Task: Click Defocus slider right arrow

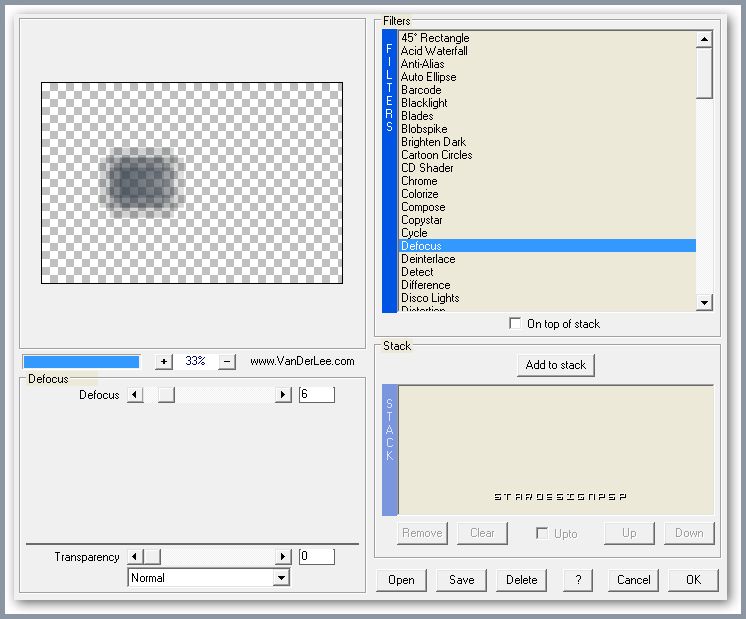Action: [x=283, y=395]
